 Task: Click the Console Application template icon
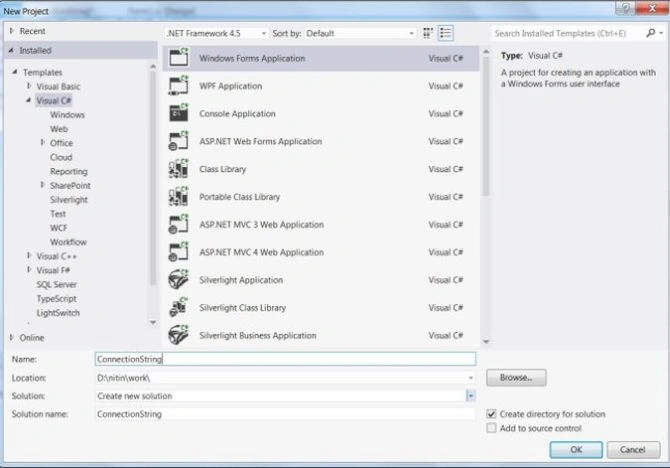tap(179, 113)
